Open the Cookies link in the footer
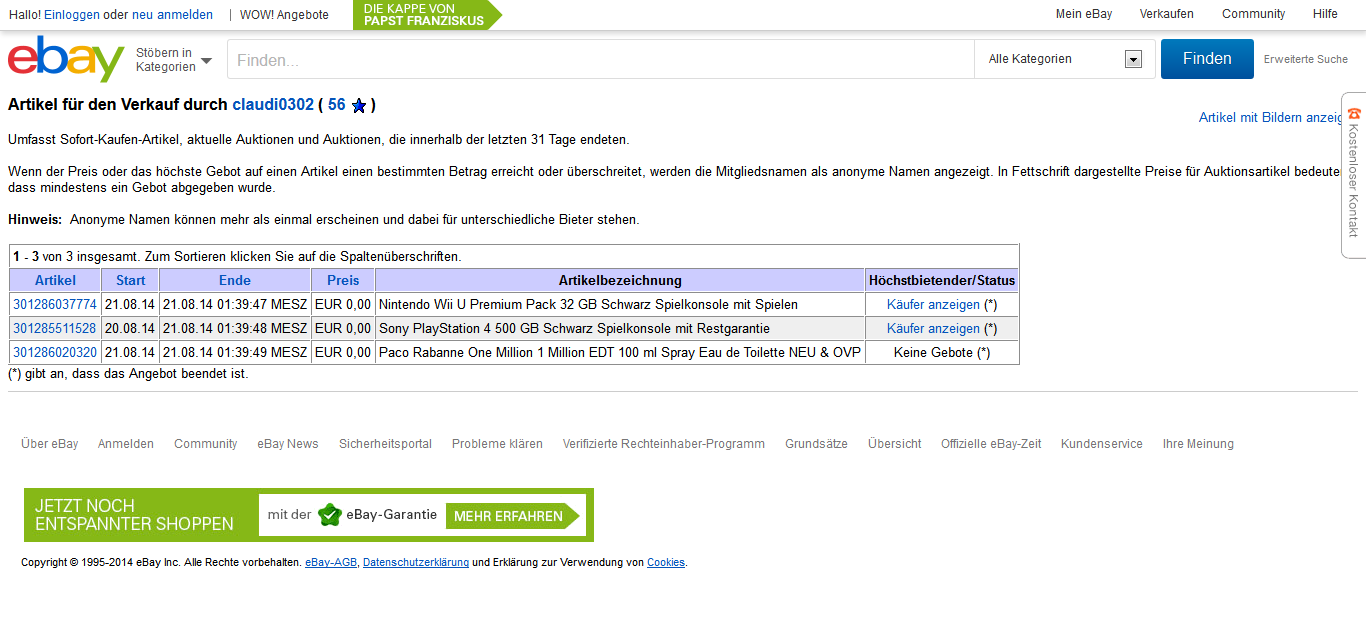Viewport: 1366px width, 634px height. pyautogui.click(x=666, y=563)
